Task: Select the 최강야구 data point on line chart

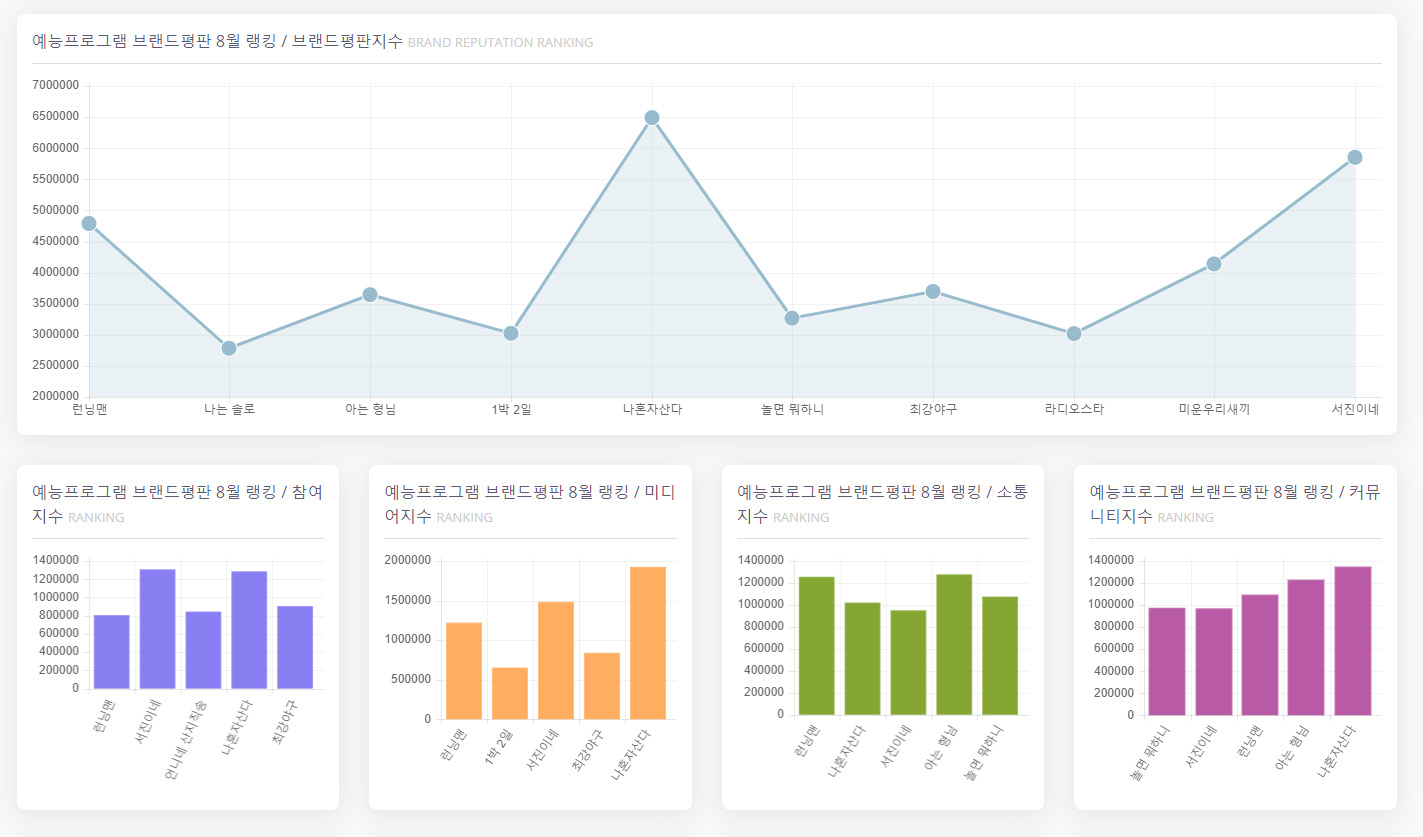Action: [x=933, y=291]
